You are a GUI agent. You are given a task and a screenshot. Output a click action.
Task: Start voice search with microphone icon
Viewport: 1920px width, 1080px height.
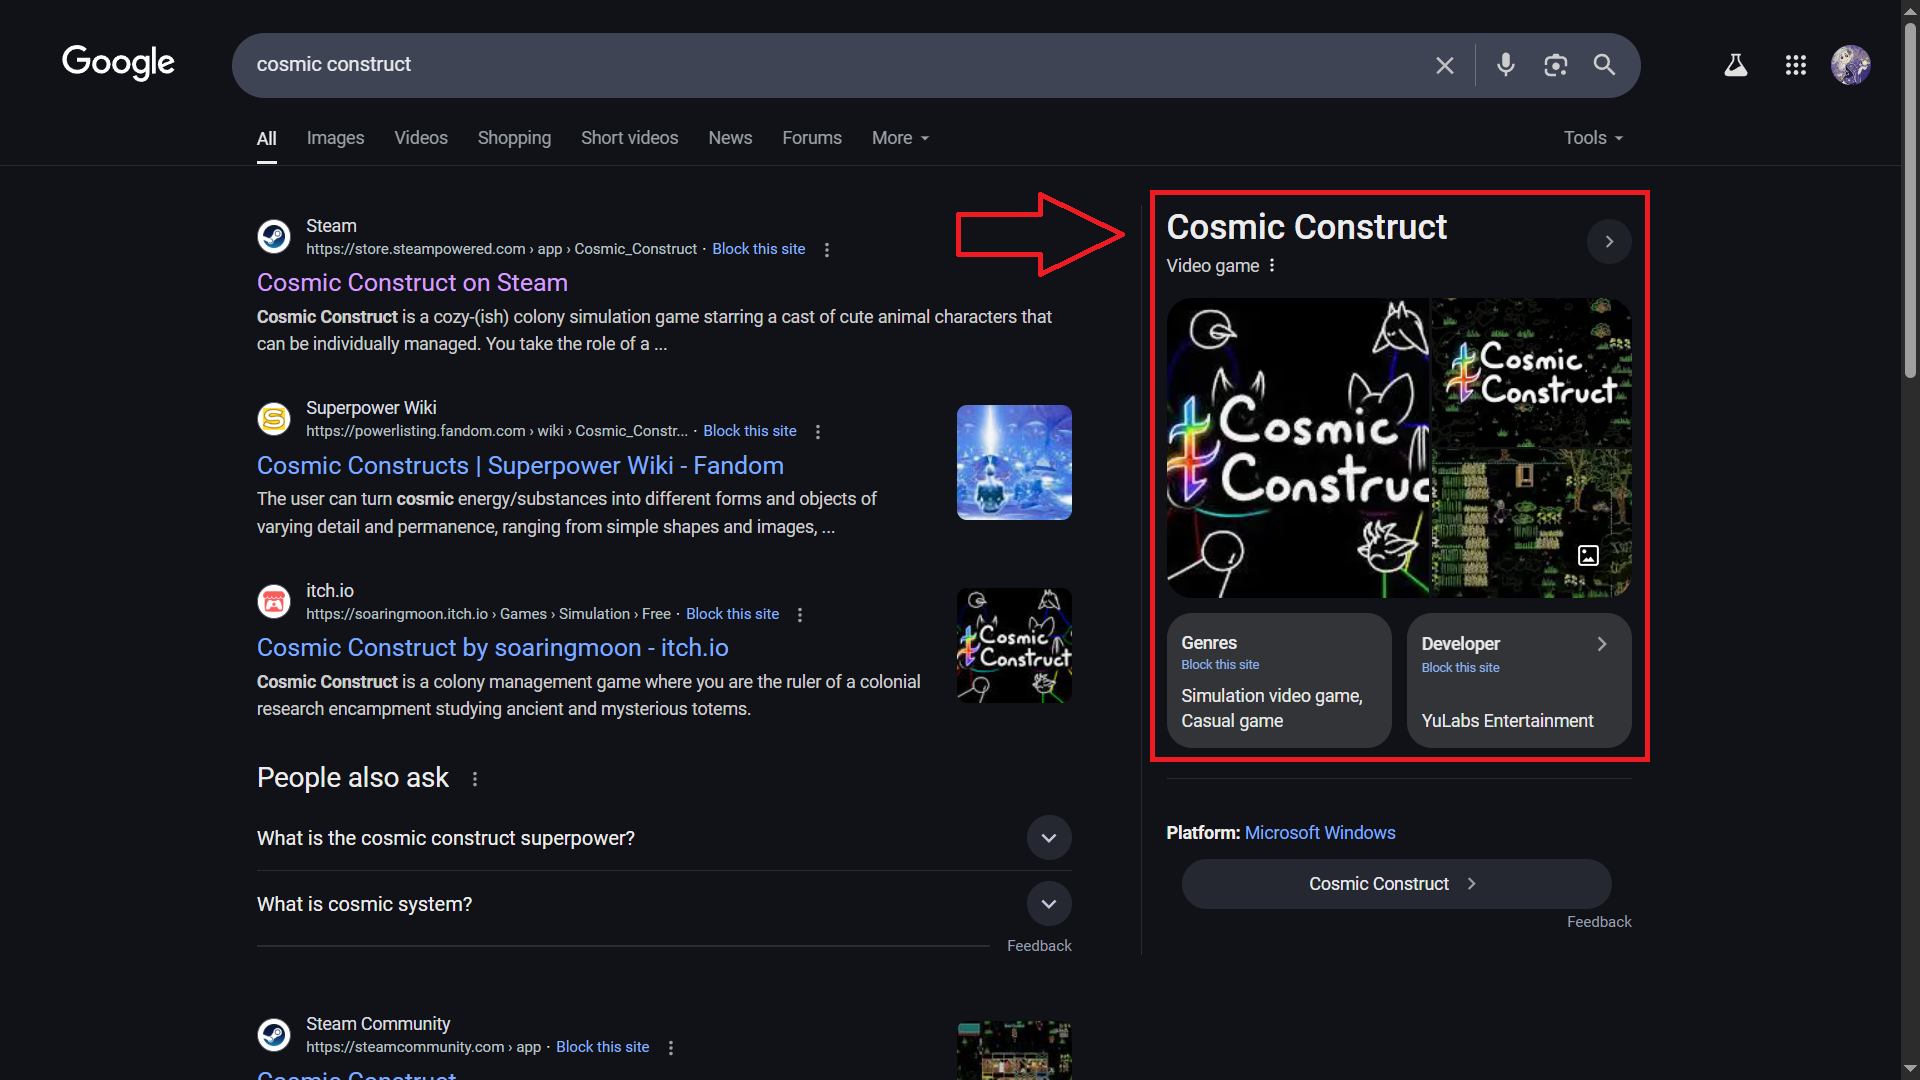click(x=1505, y=65)
